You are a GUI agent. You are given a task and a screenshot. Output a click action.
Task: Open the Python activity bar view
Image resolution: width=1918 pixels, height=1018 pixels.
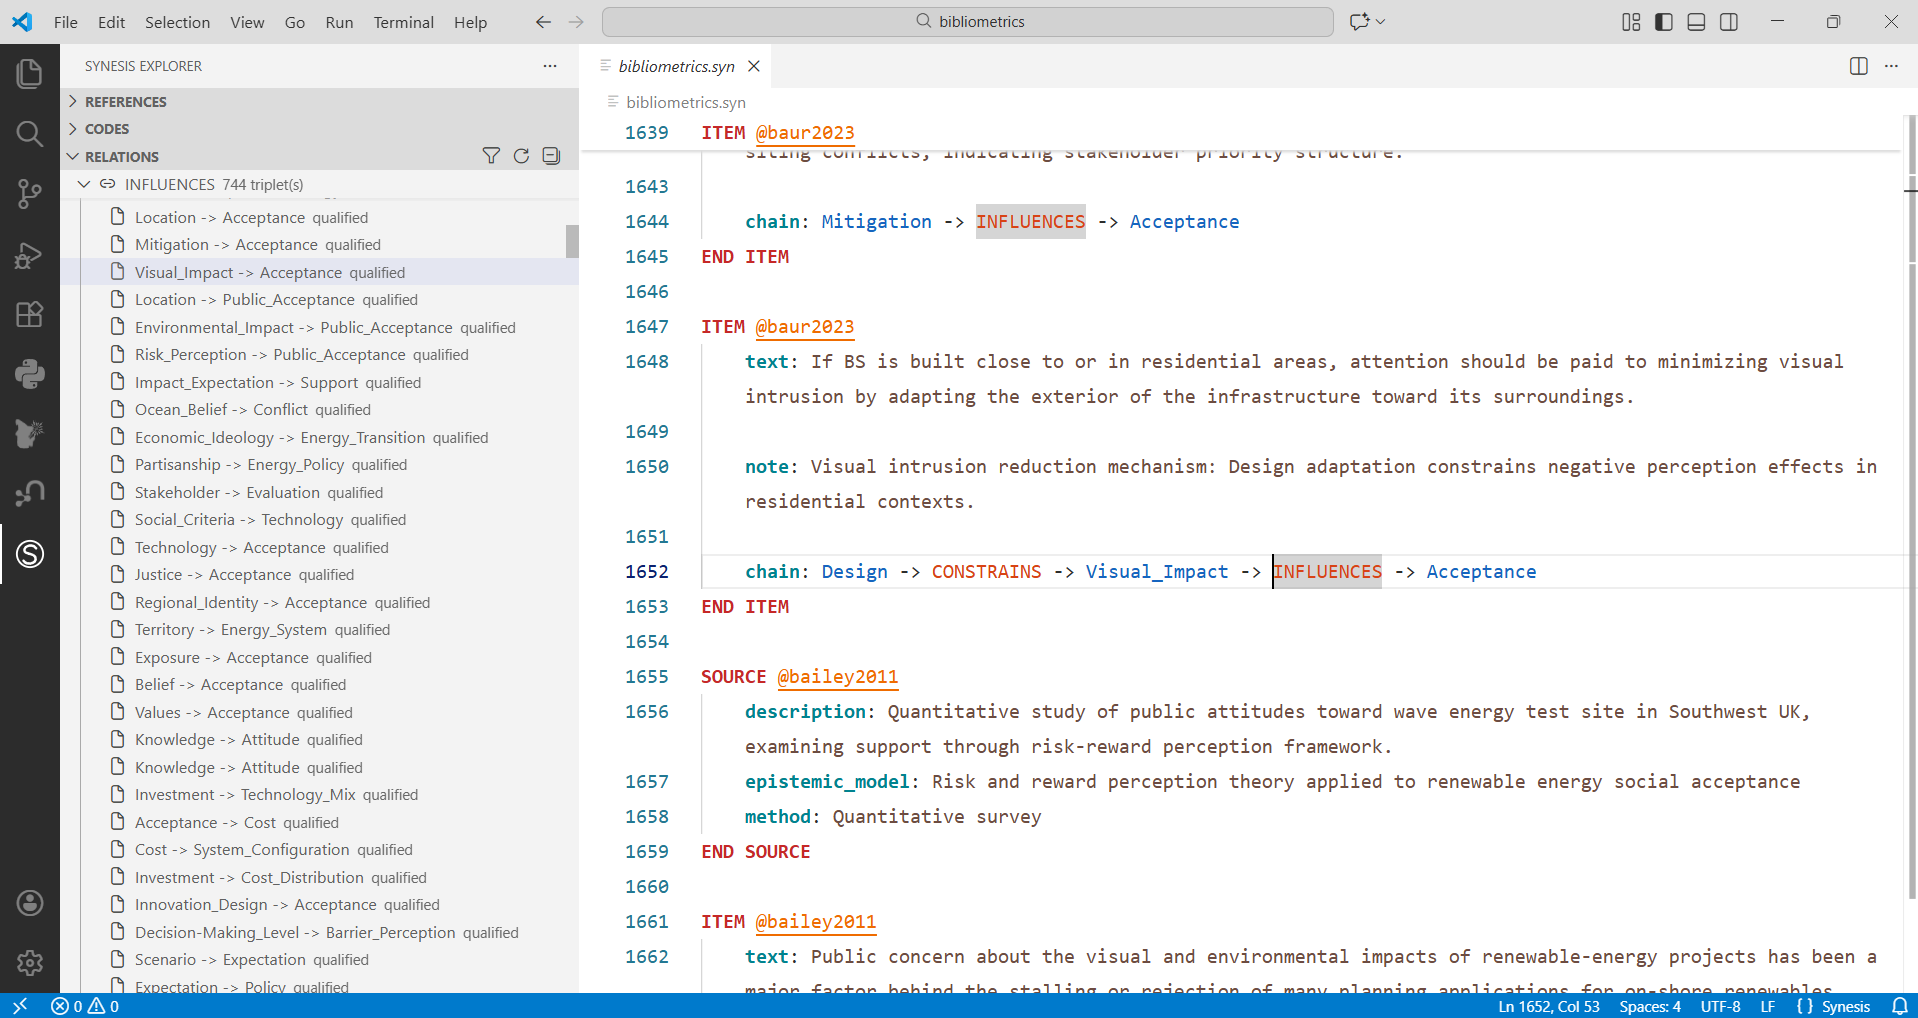coord(30,374)
